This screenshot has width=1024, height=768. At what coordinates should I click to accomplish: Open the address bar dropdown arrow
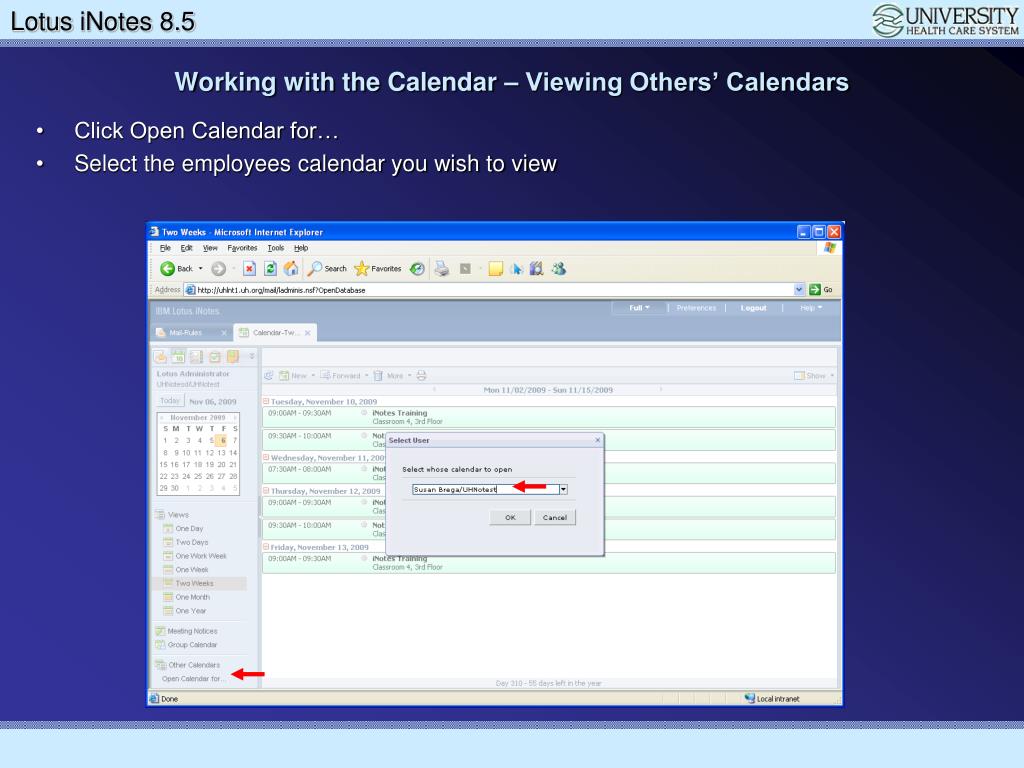click(x=799, y=289)
